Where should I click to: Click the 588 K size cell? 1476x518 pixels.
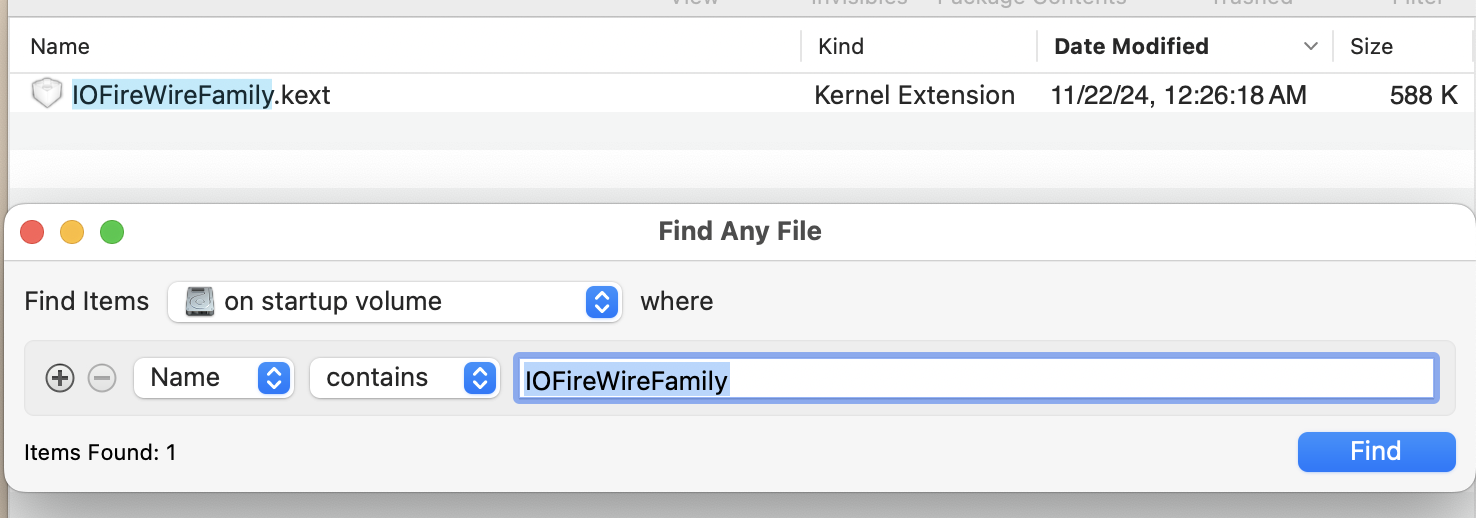tap(1424, 95)
